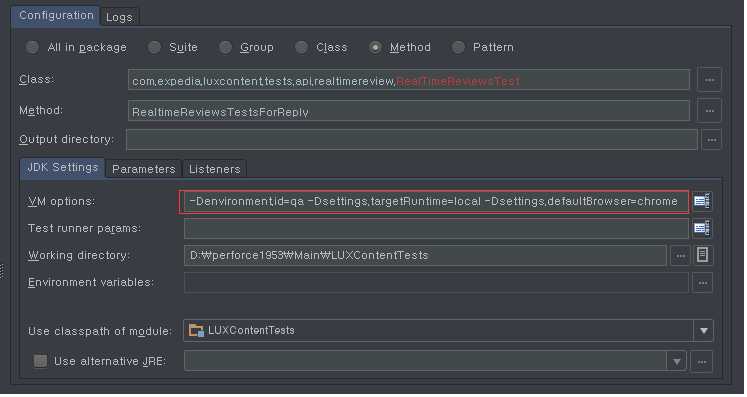Select the Pattern radio button
Screen dimensions: 747x397
click(x=458, y=47)
